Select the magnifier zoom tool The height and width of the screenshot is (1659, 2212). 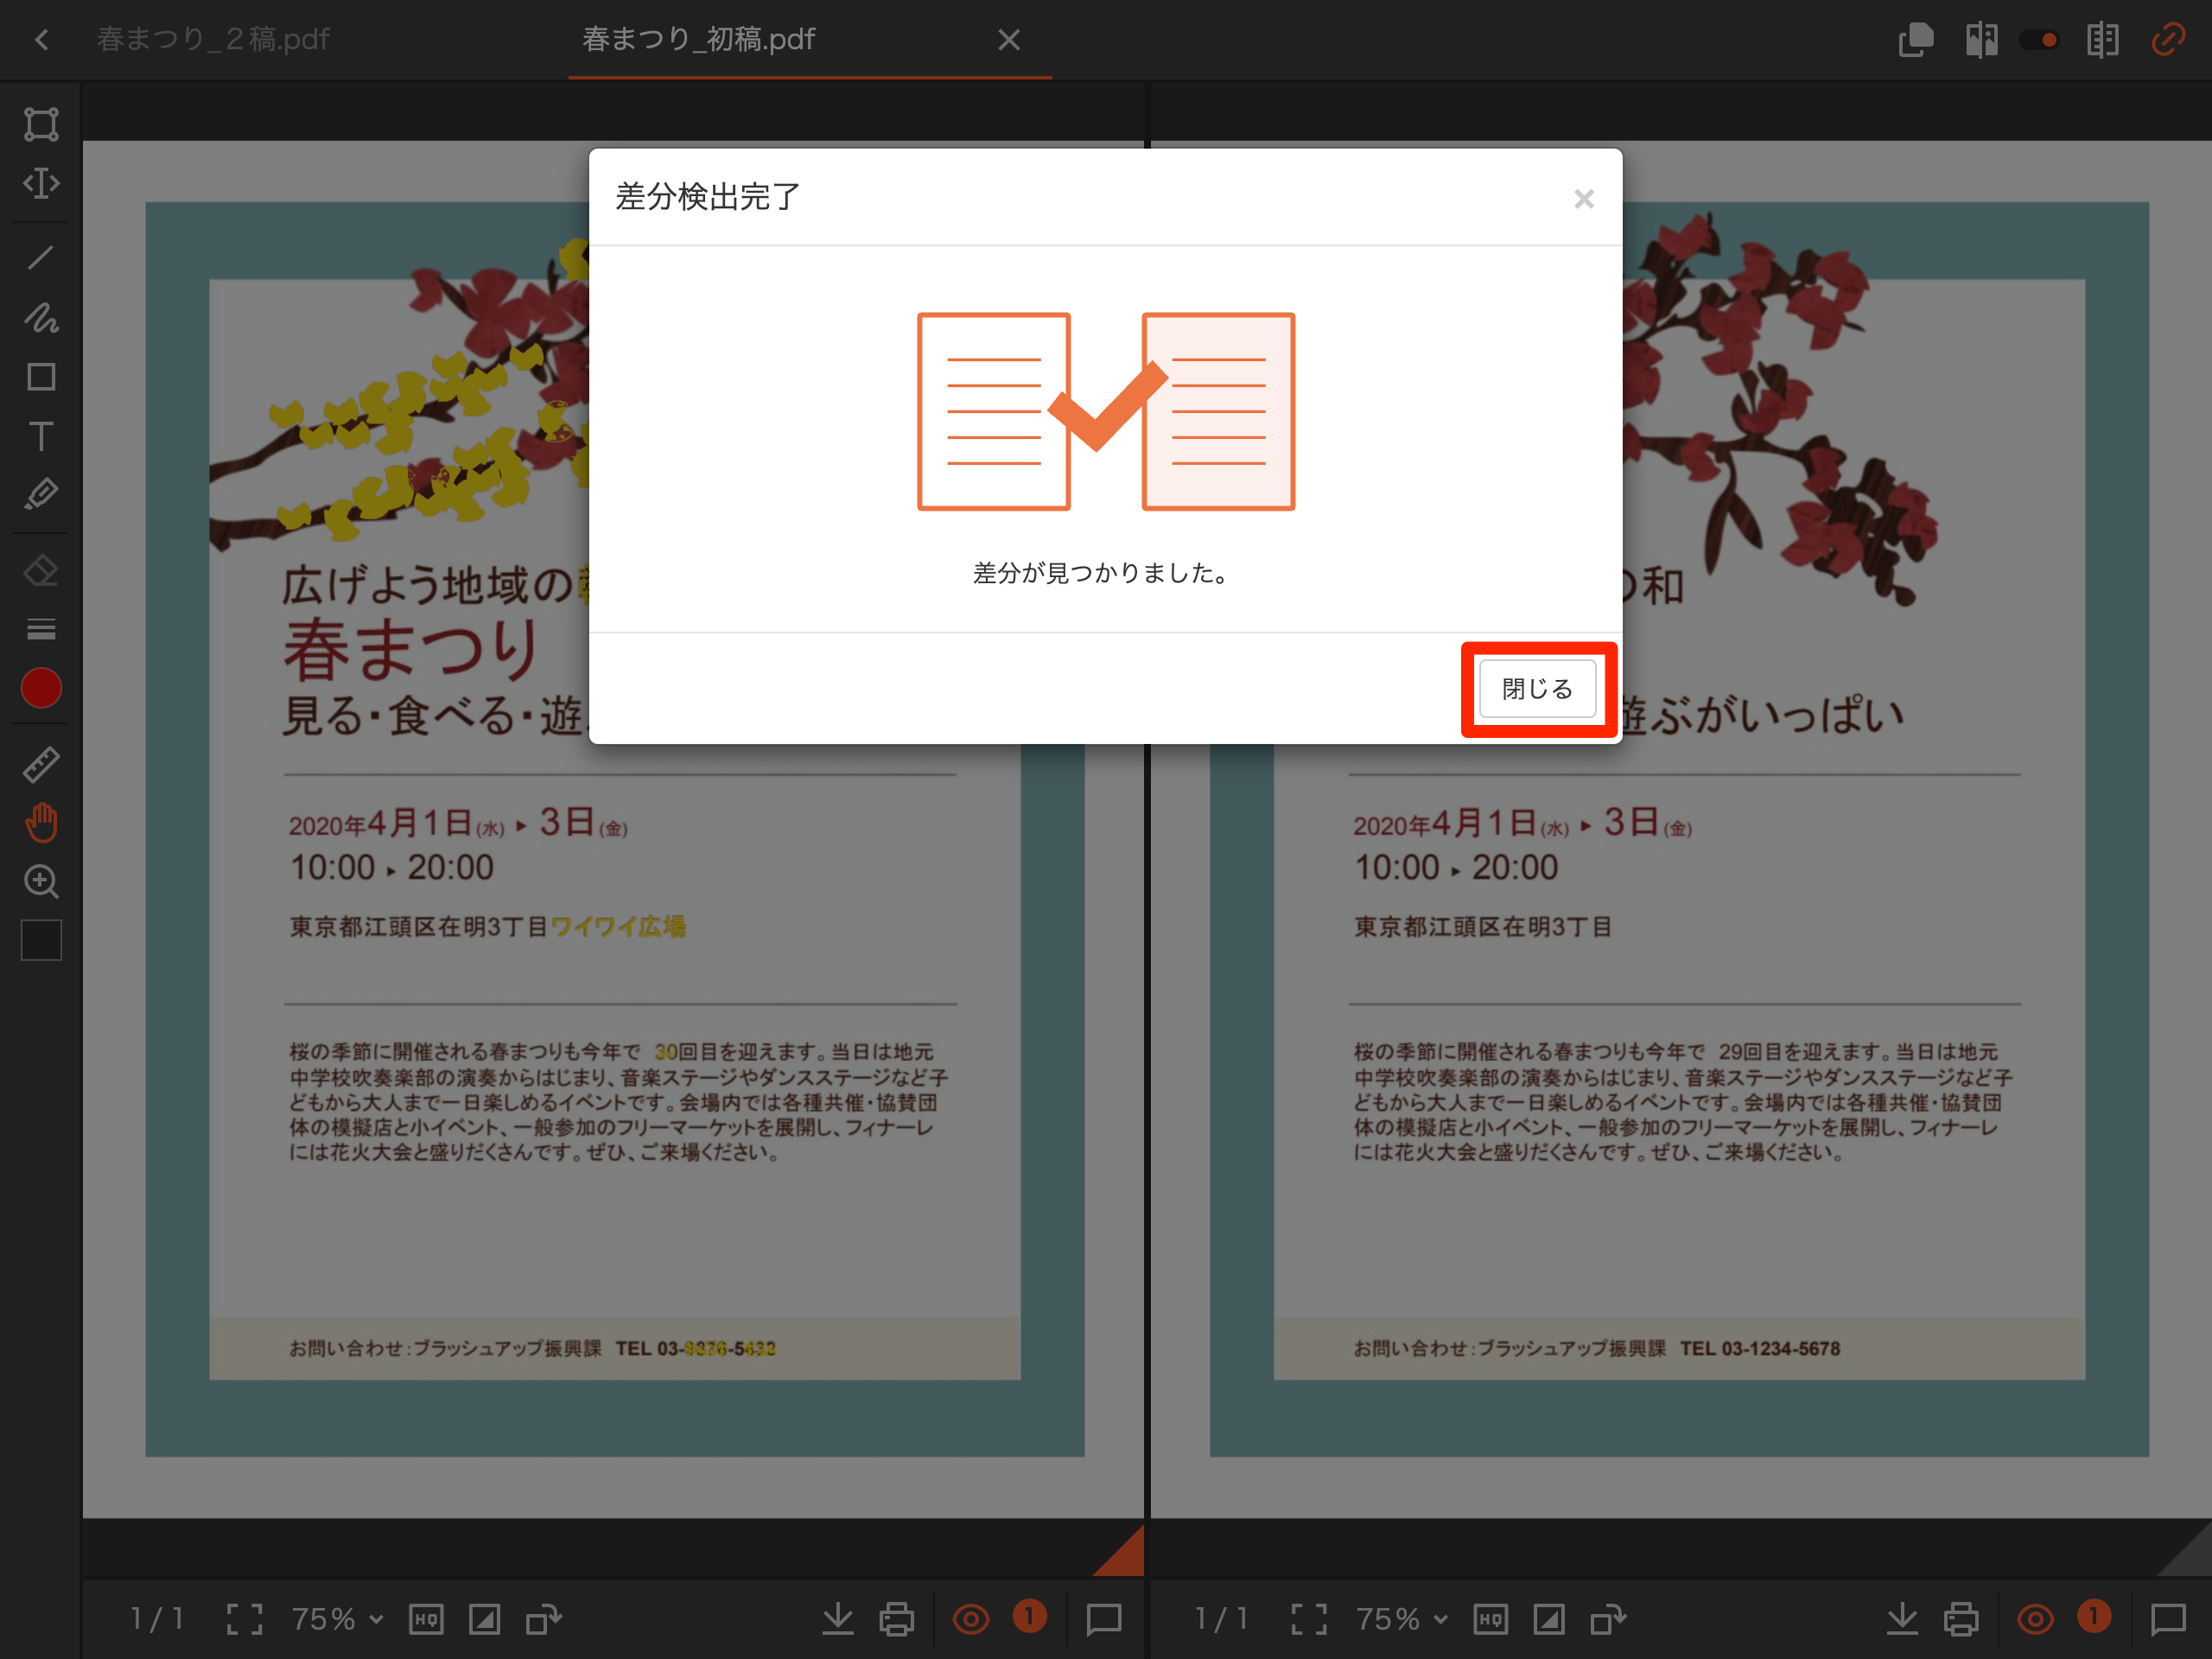point(41,881)
